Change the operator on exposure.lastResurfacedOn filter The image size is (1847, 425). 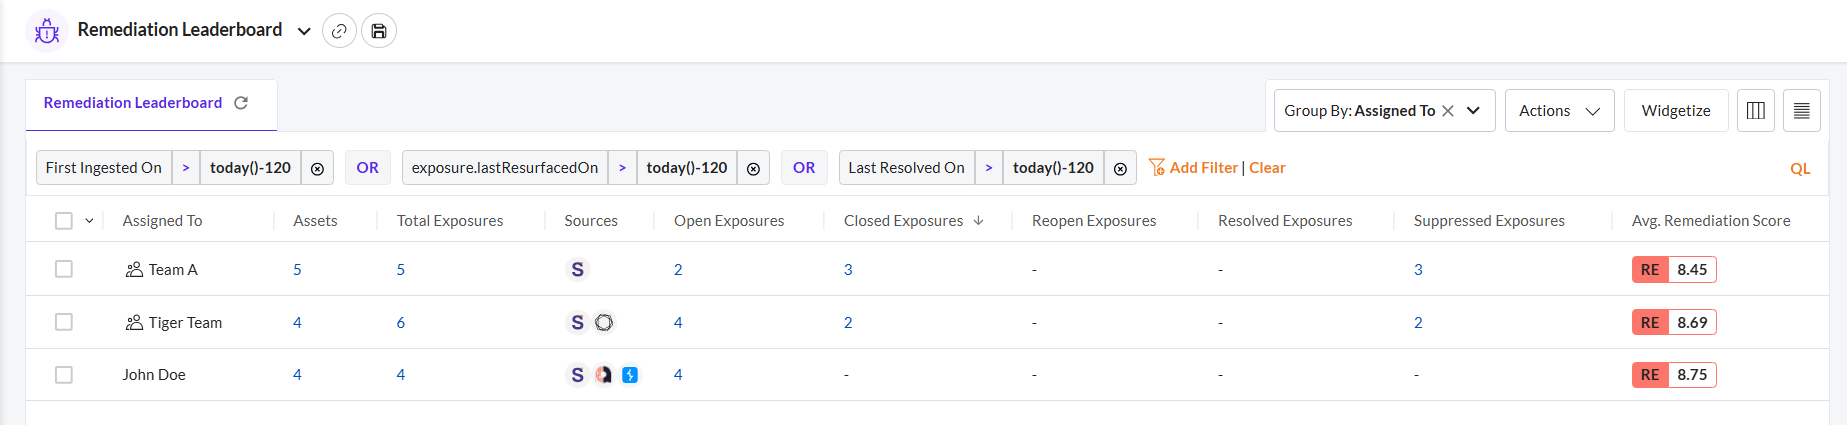(x=622, y=168)
